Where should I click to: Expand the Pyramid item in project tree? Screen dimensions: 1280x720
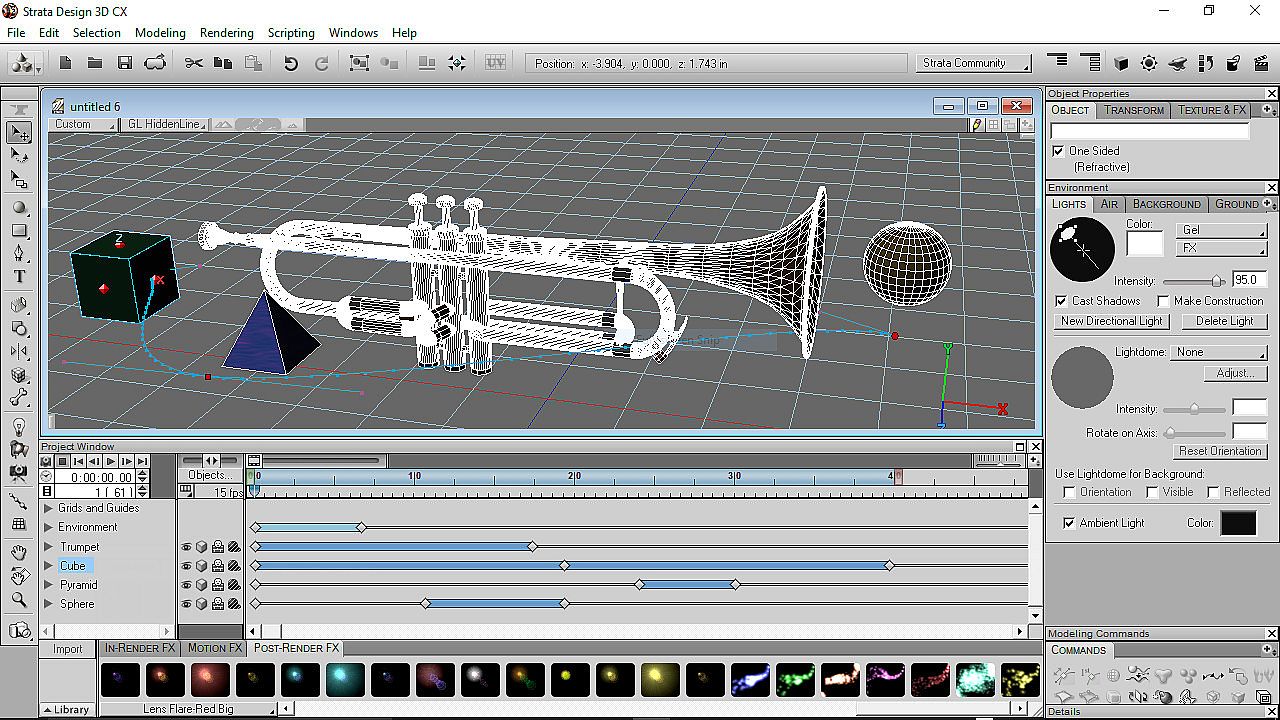pos(48,585)
